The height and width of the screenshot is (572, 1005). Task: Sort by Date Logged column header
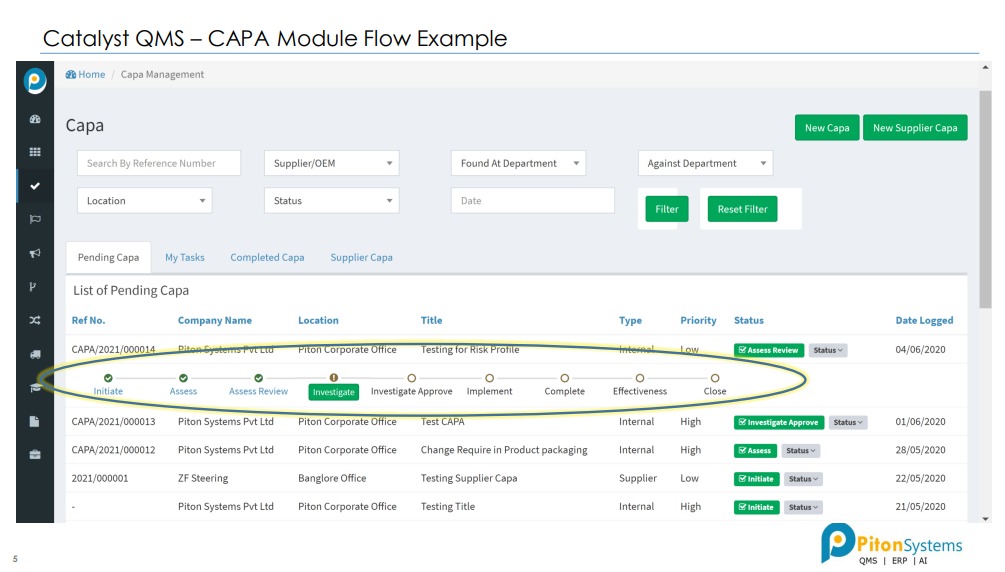pos(924,320)
